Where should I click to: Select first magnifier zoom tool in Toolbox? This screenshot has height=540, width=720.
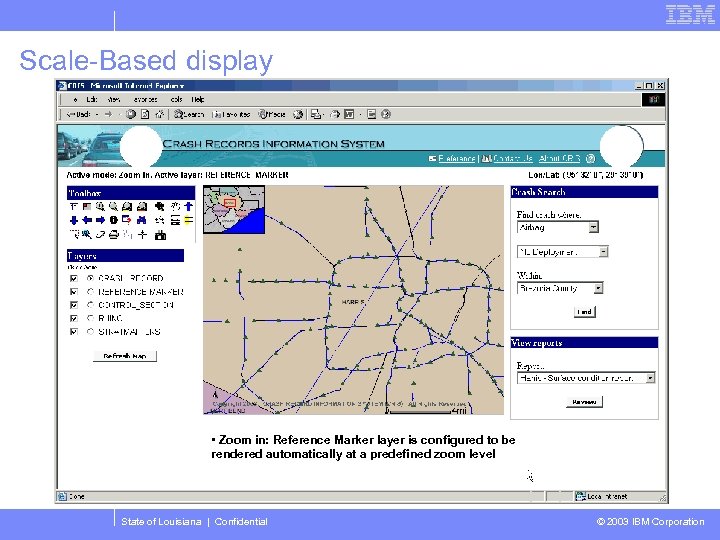[x=100, y=207]
